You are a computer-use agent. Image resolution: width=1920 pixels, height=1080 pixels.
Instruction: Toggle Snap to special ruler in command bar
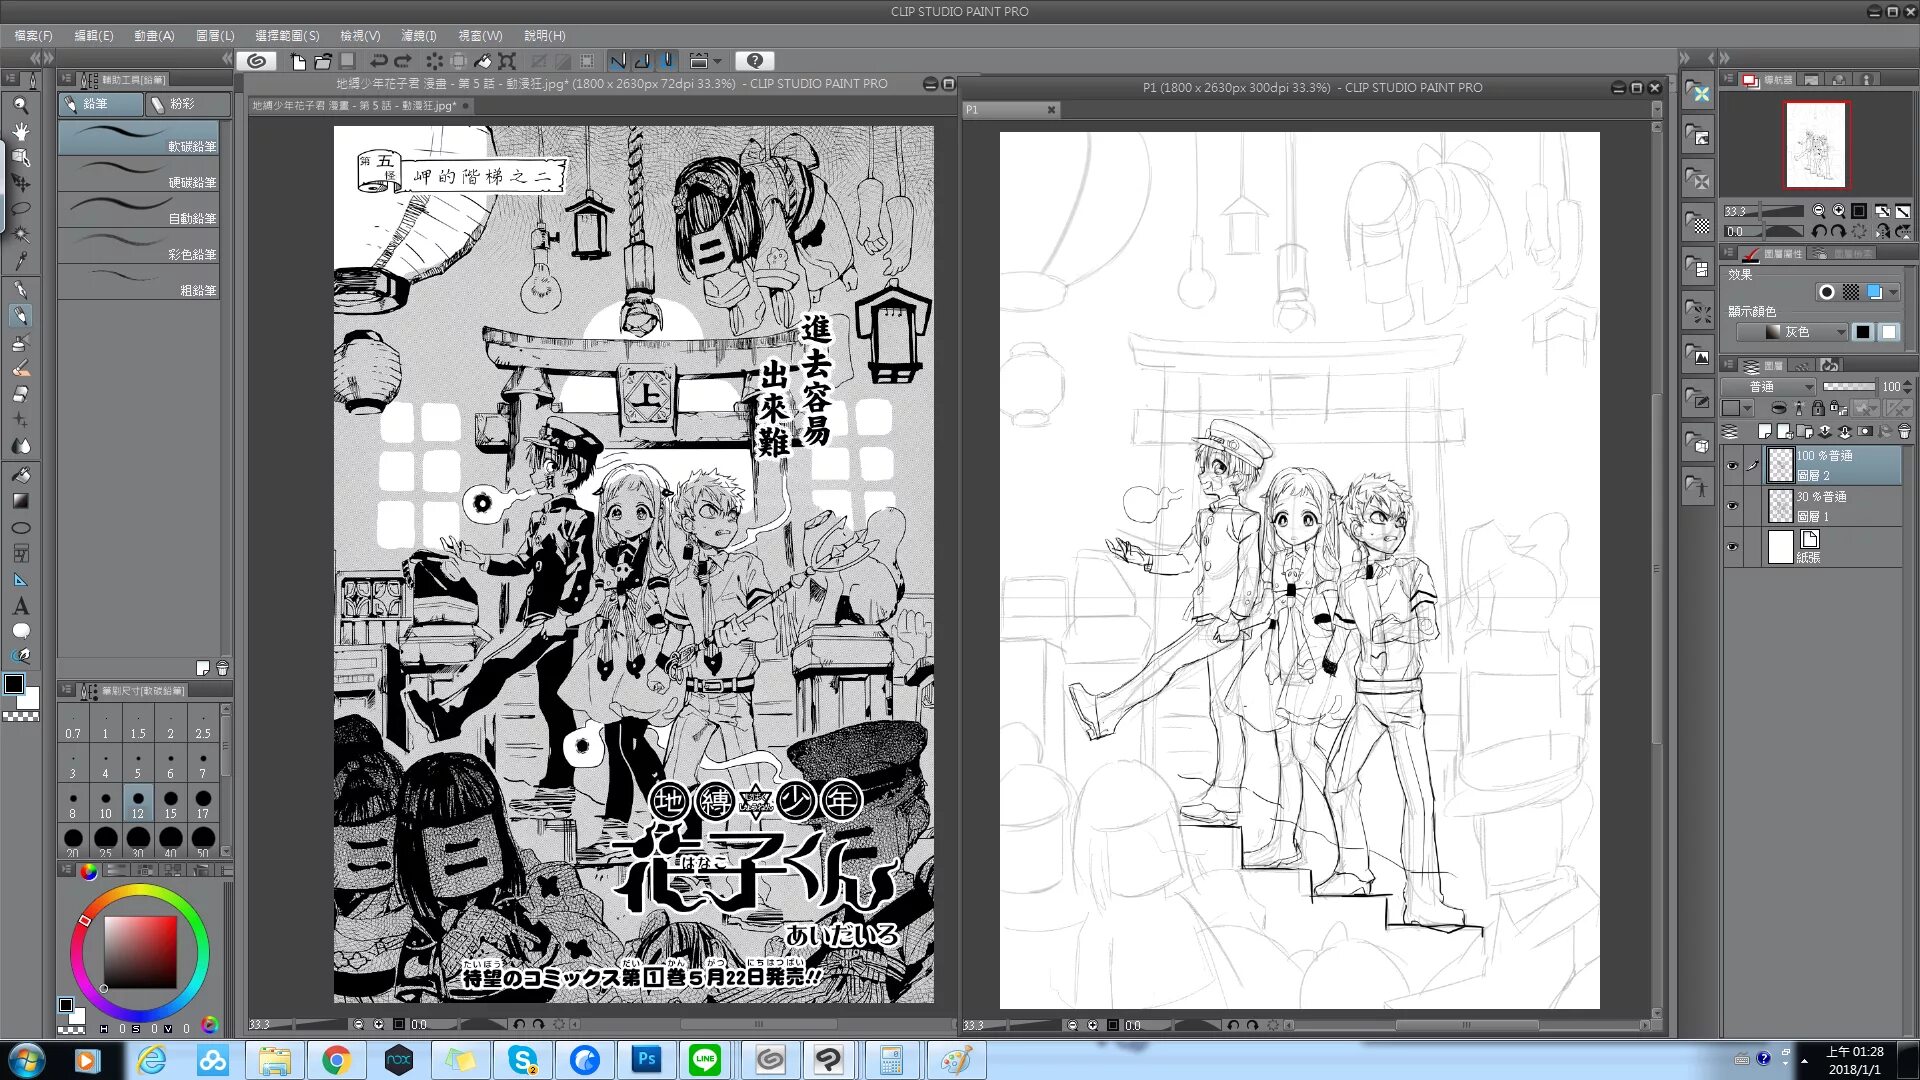643,61
